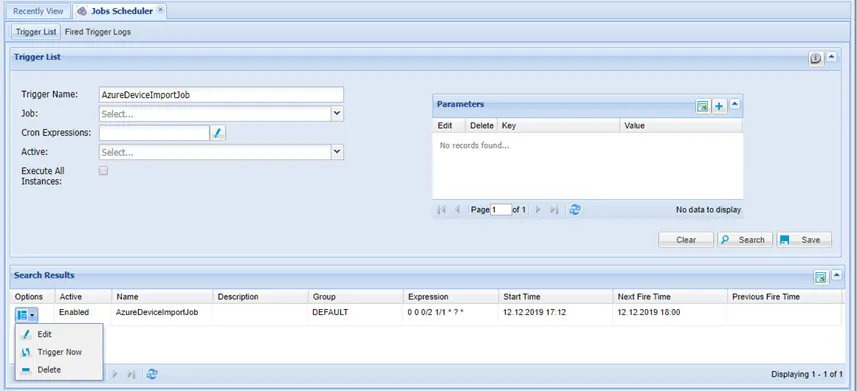Go to first page in Parameters pager

click(x=442, y=209)
